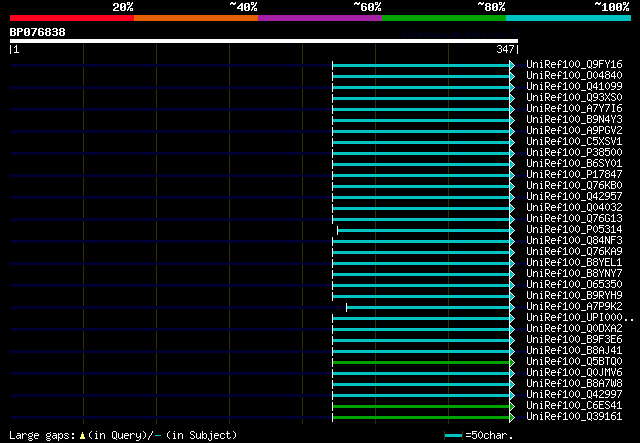Click the green arrowhead on the Q39161 row
This screenshot has width=640, height=443.
[x=512, y=418]
